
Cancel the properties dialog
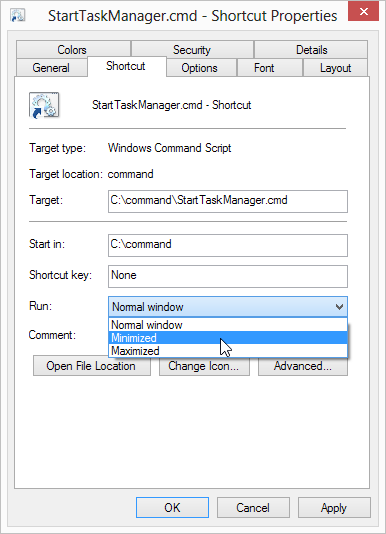[253, 507]
